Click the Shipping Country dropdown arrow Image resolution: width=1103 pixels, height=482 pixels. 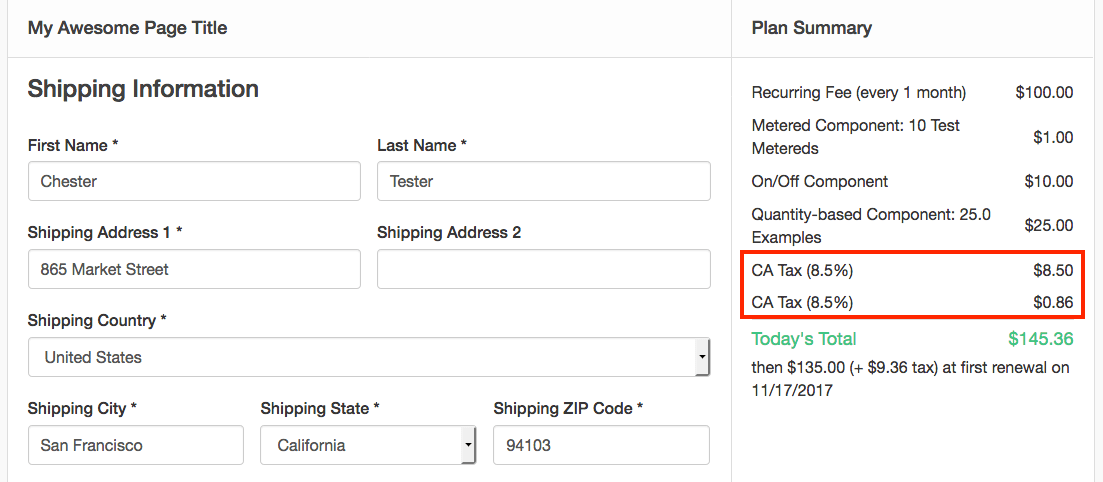coord(702,357)
